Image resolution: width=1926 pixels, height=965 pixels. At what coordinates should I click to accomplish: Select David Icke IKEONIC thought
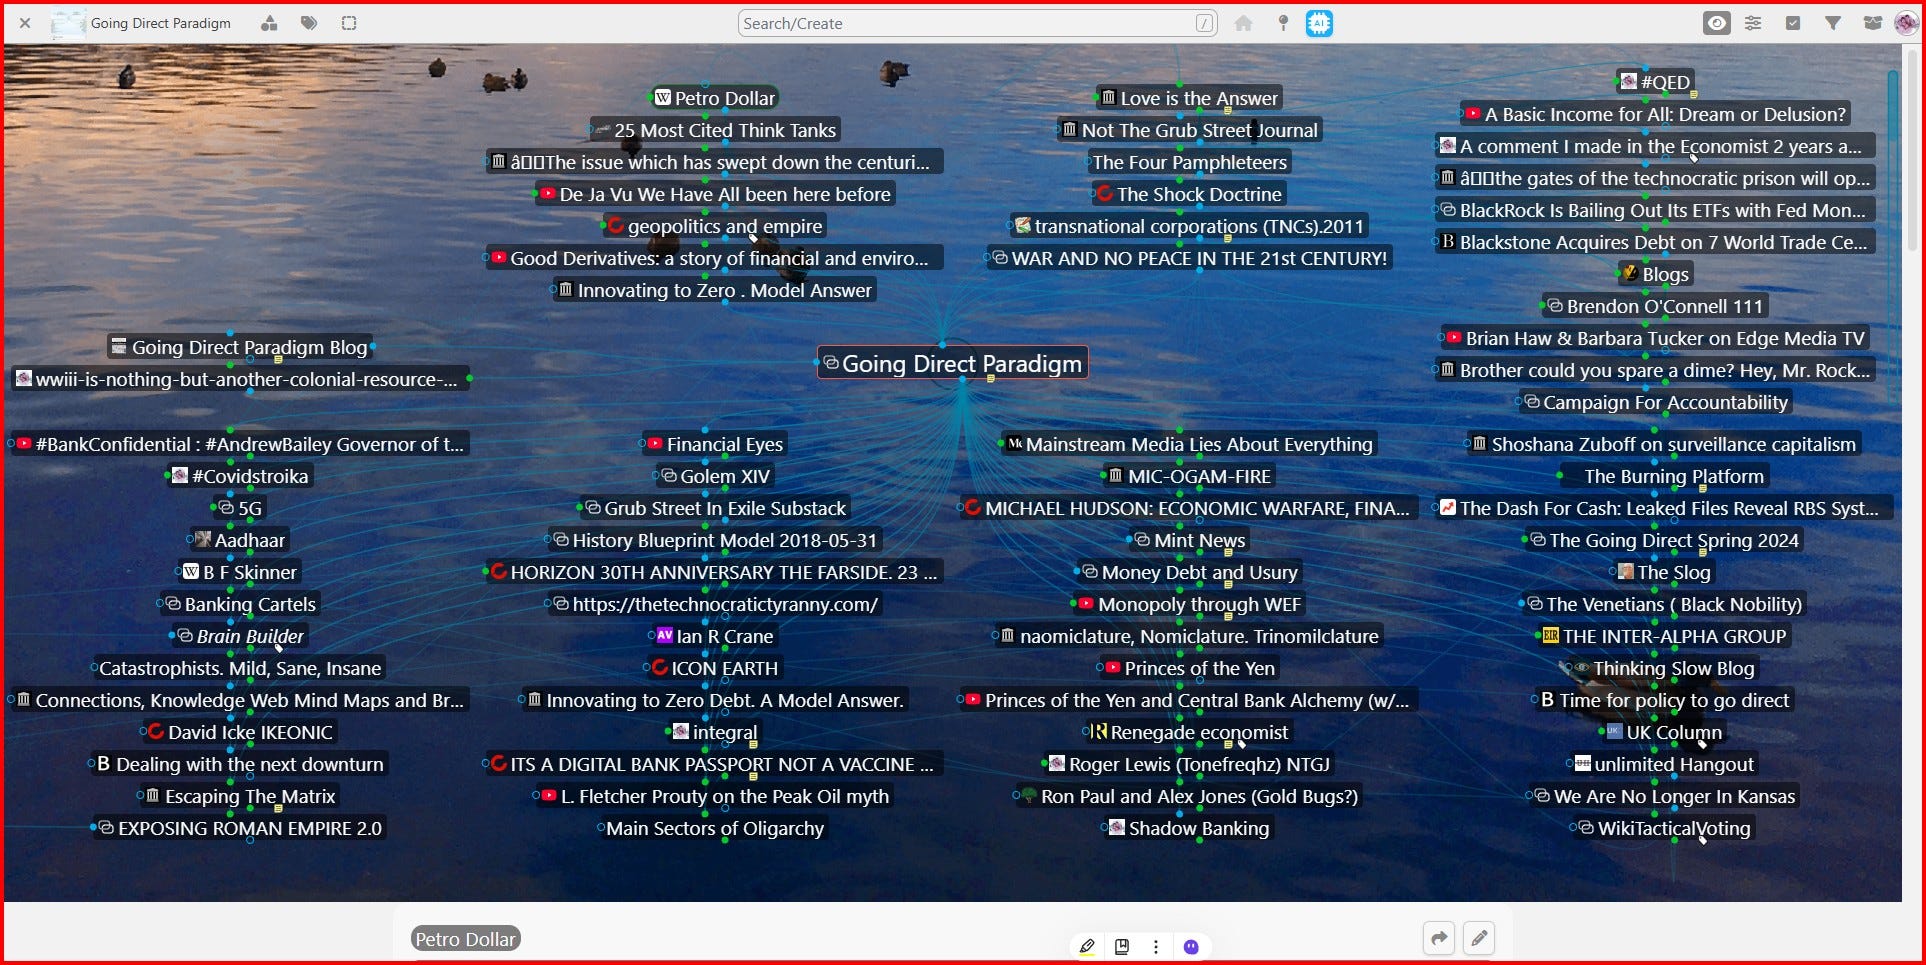(240, 732)
